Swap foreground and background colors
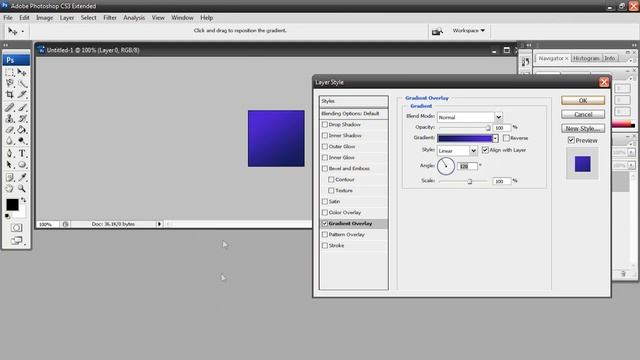This screenshot has height=360, width=640. pos(23,200)
